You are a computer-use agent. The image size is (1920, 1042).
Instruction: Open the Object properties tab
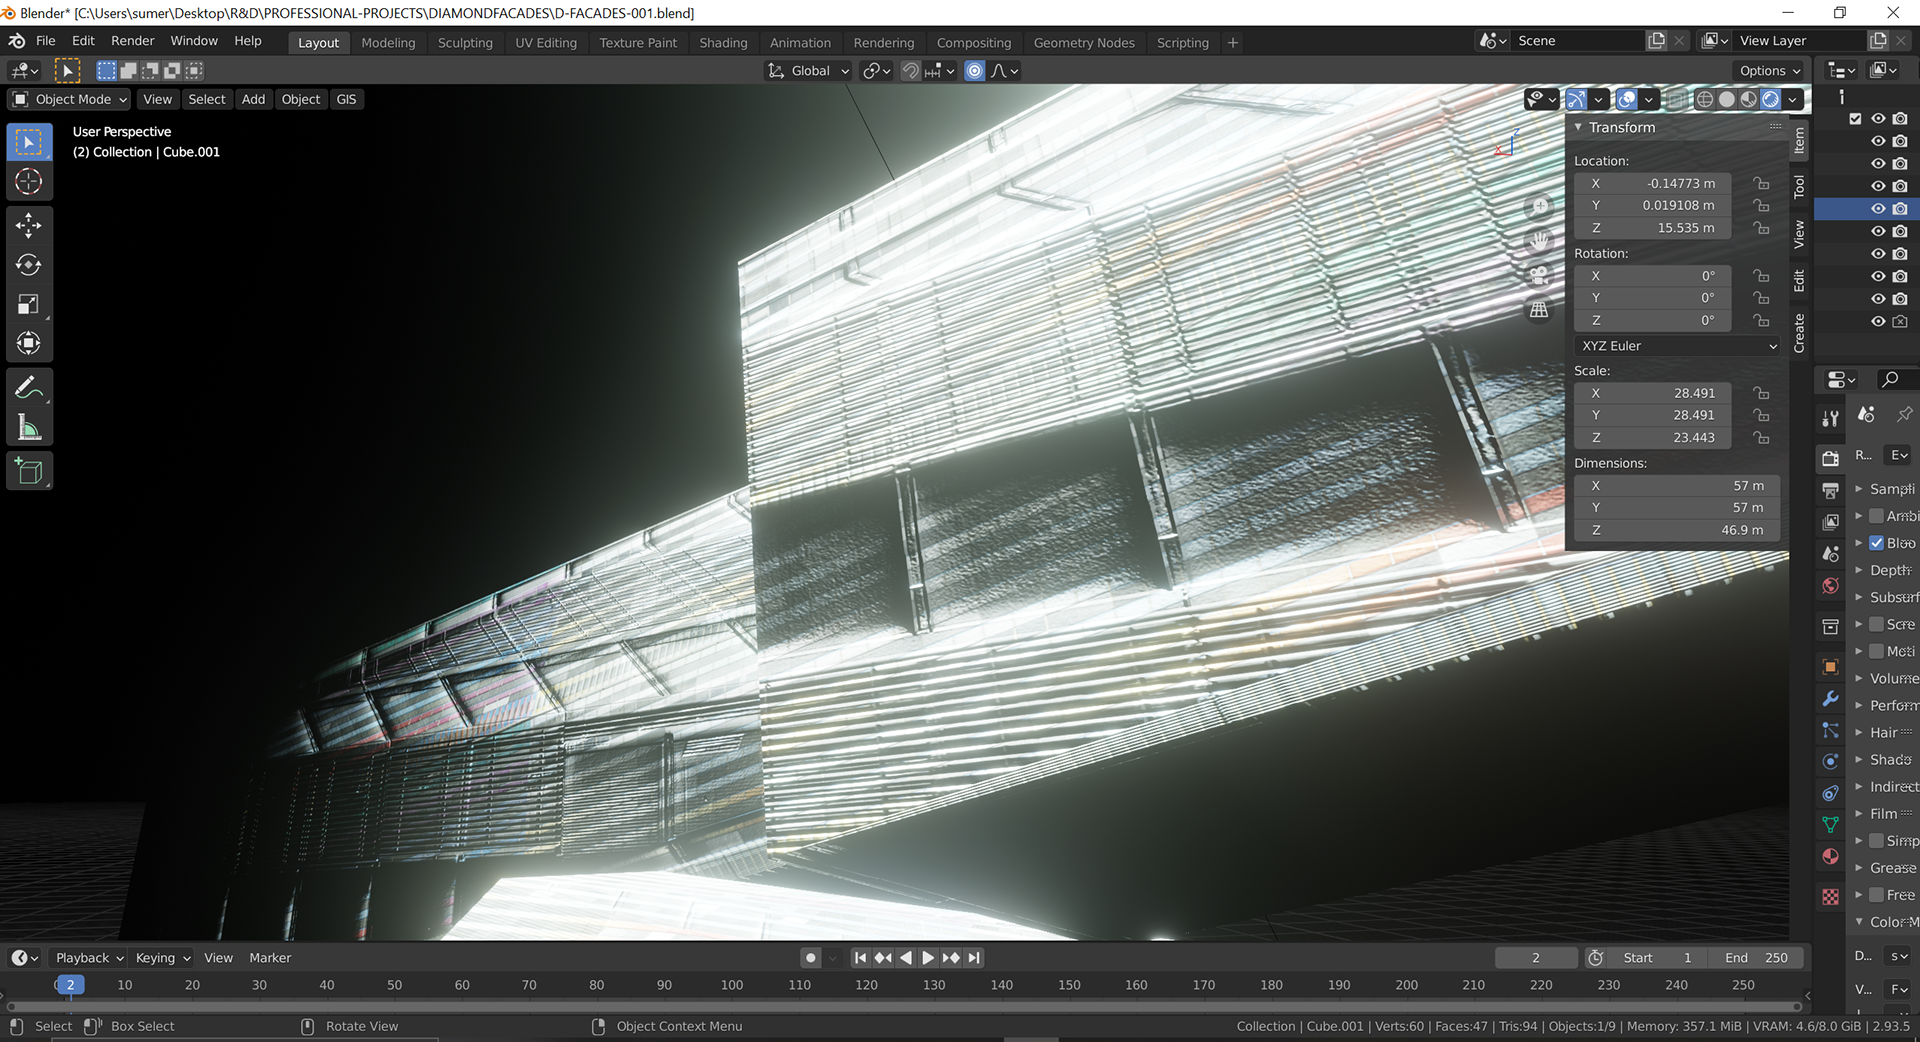point(1830,667)
